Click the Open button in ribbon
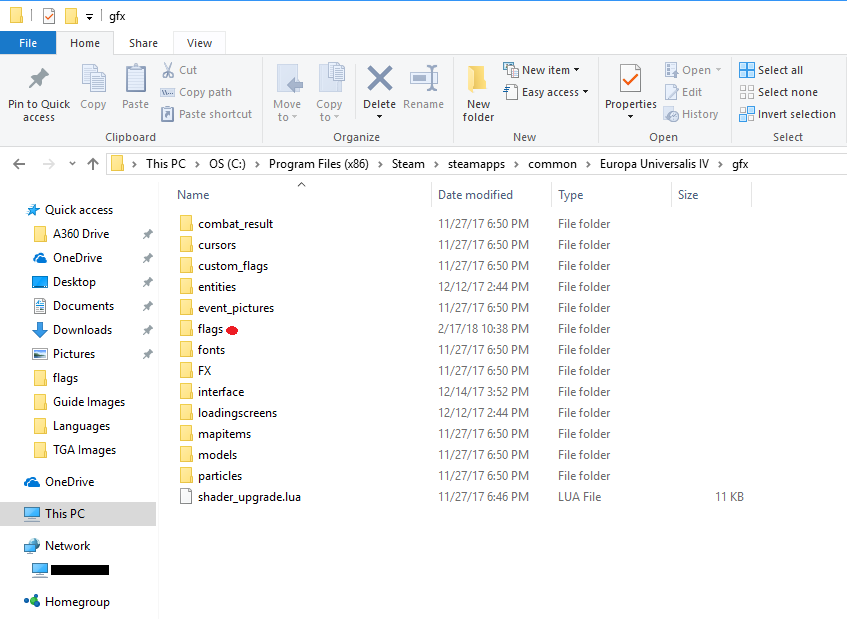 pos(693,70)
